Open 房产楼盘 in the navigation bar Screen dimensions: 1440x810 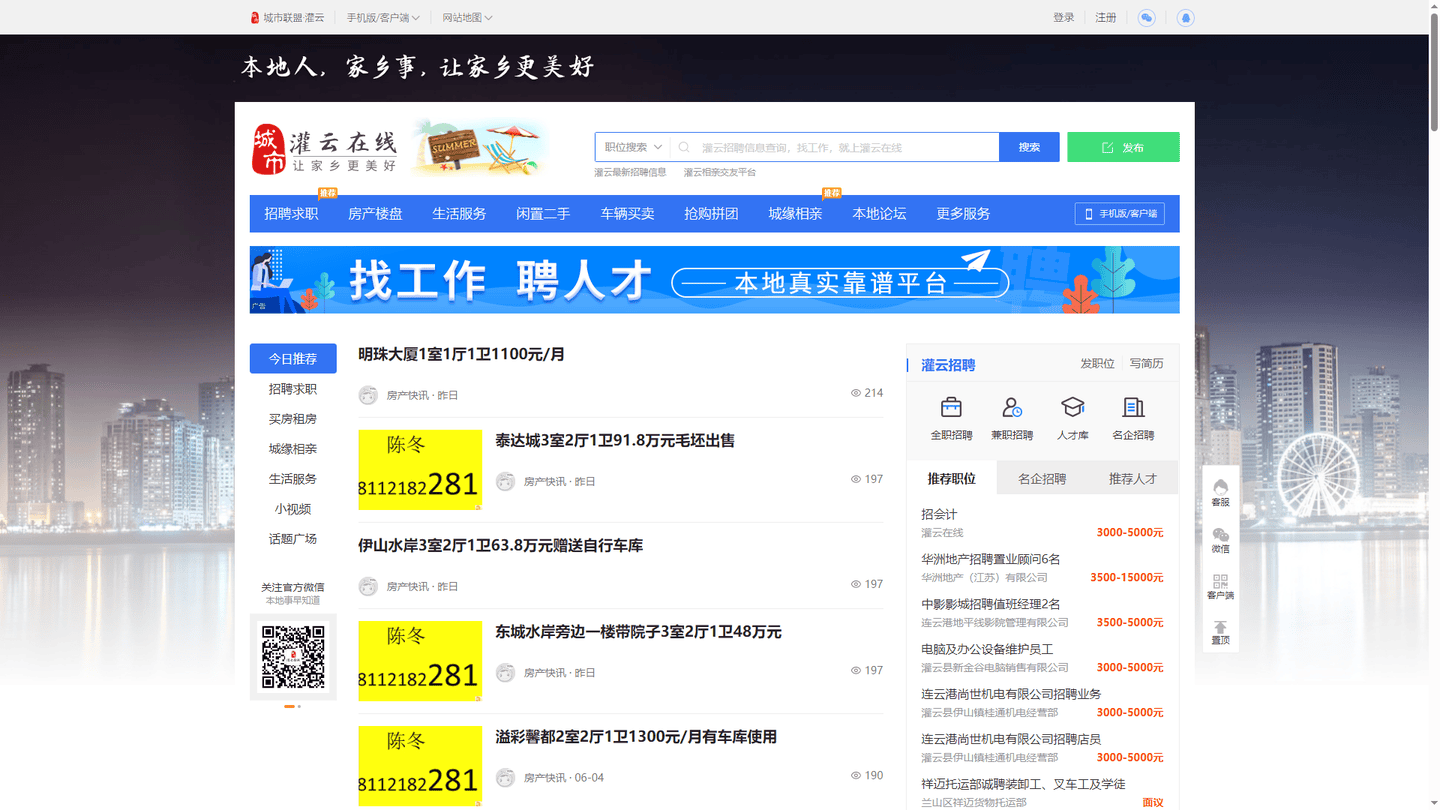click(x=375, y=214)
